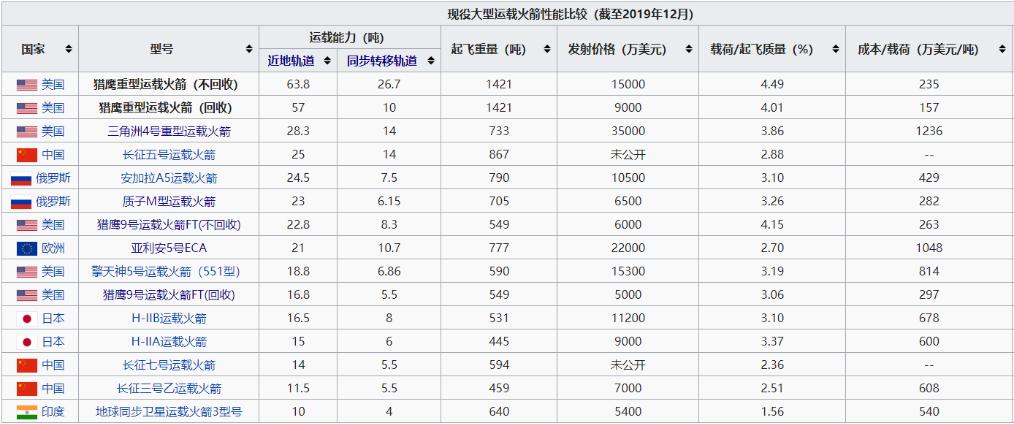Screen dimensions: 1014x424
Task: Sort table by 型号 column arrows
Action: (249, 49)
